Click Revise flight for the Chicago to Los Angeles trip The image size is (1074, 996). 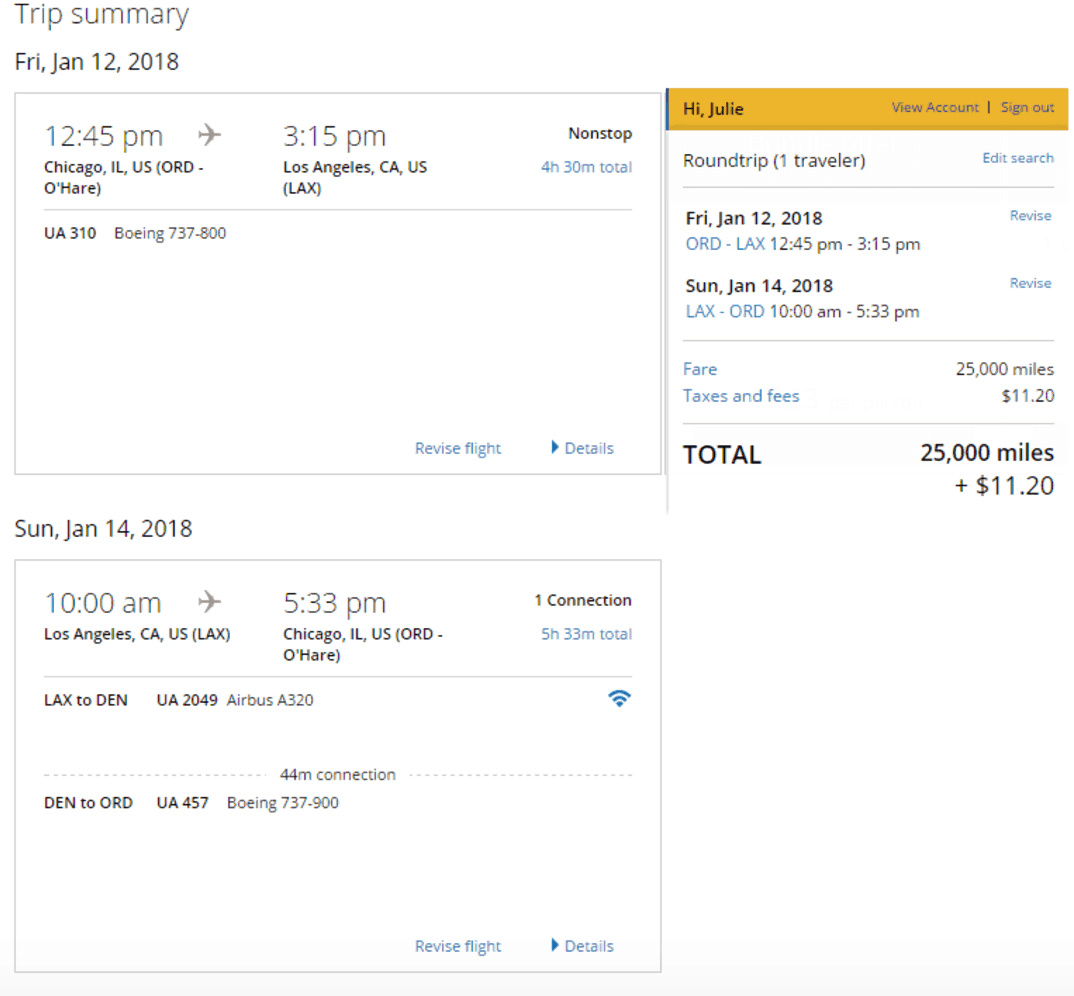(x=458, y=448)
